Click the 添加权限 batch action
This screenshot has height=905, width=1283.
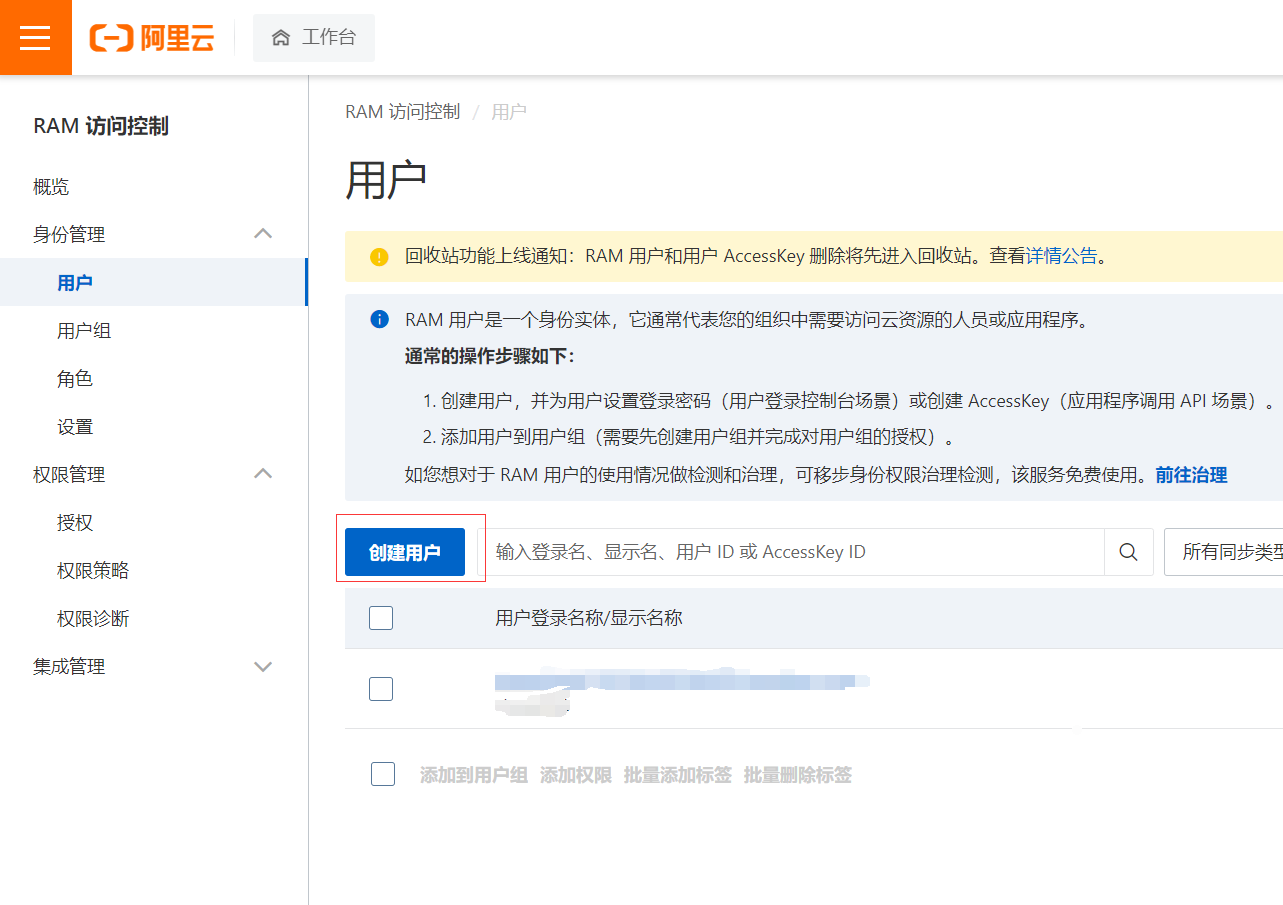coord(576,775)
